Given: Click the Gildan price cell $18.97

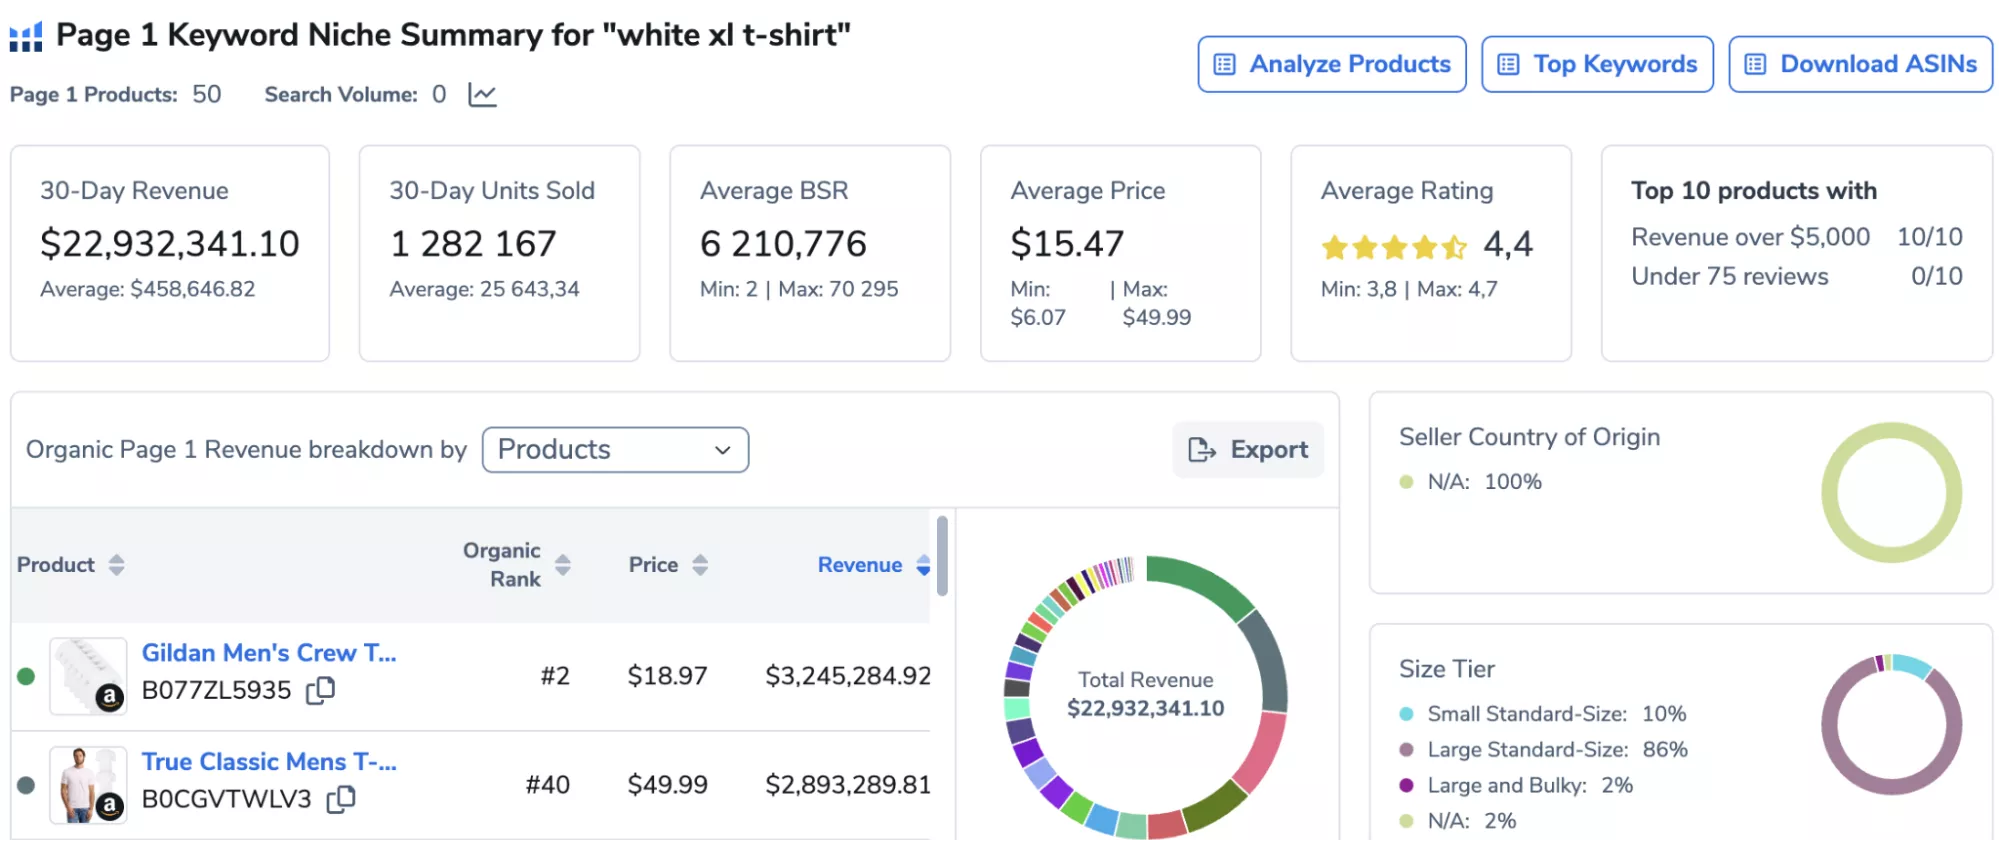Looking at the screenshot, I should [667, 676].
